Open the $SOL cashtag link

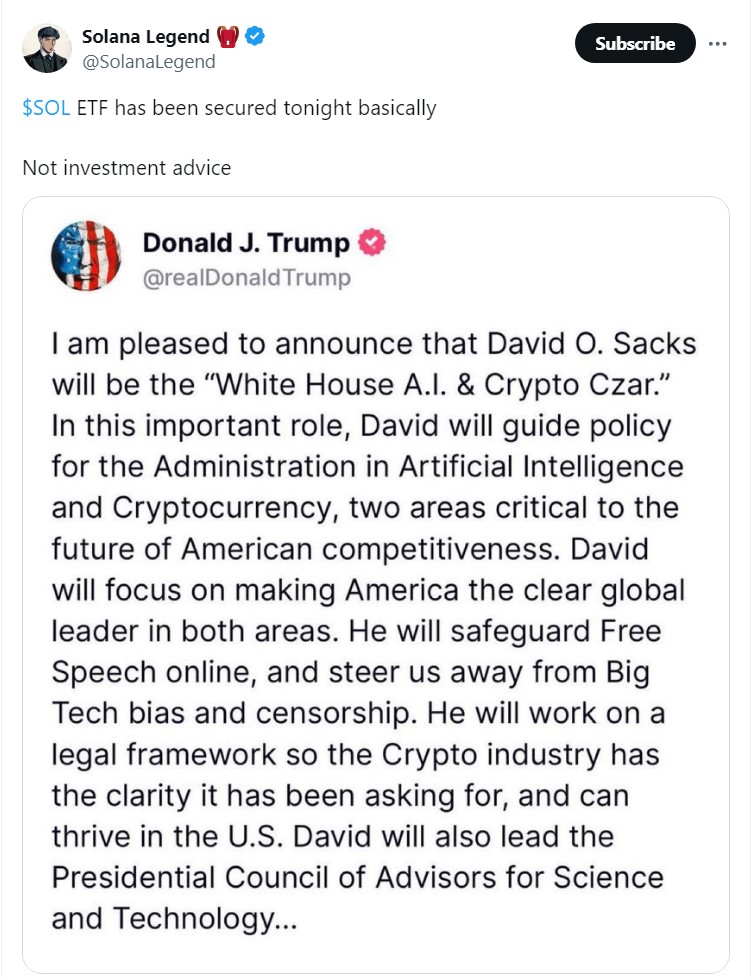click(46, 108)
